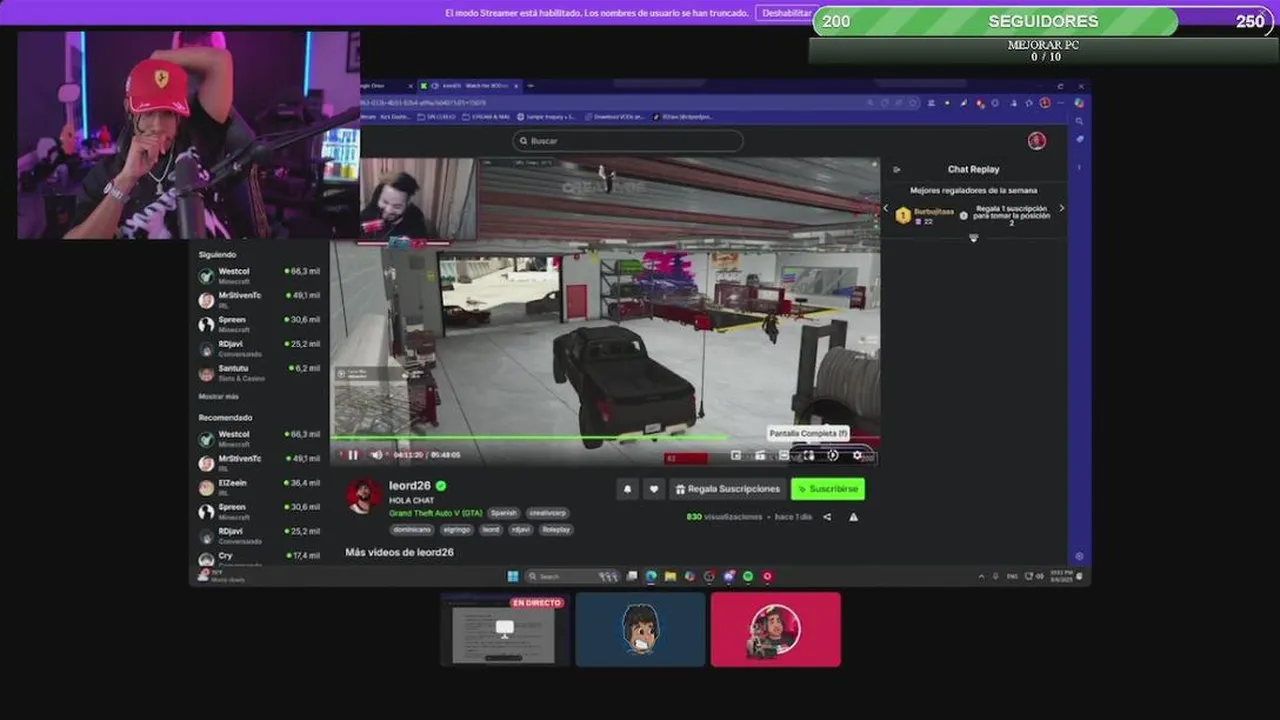Screen dimensions: 1280x720
Task: Open Cry in the Recomendado list
Action: (259, 559)
